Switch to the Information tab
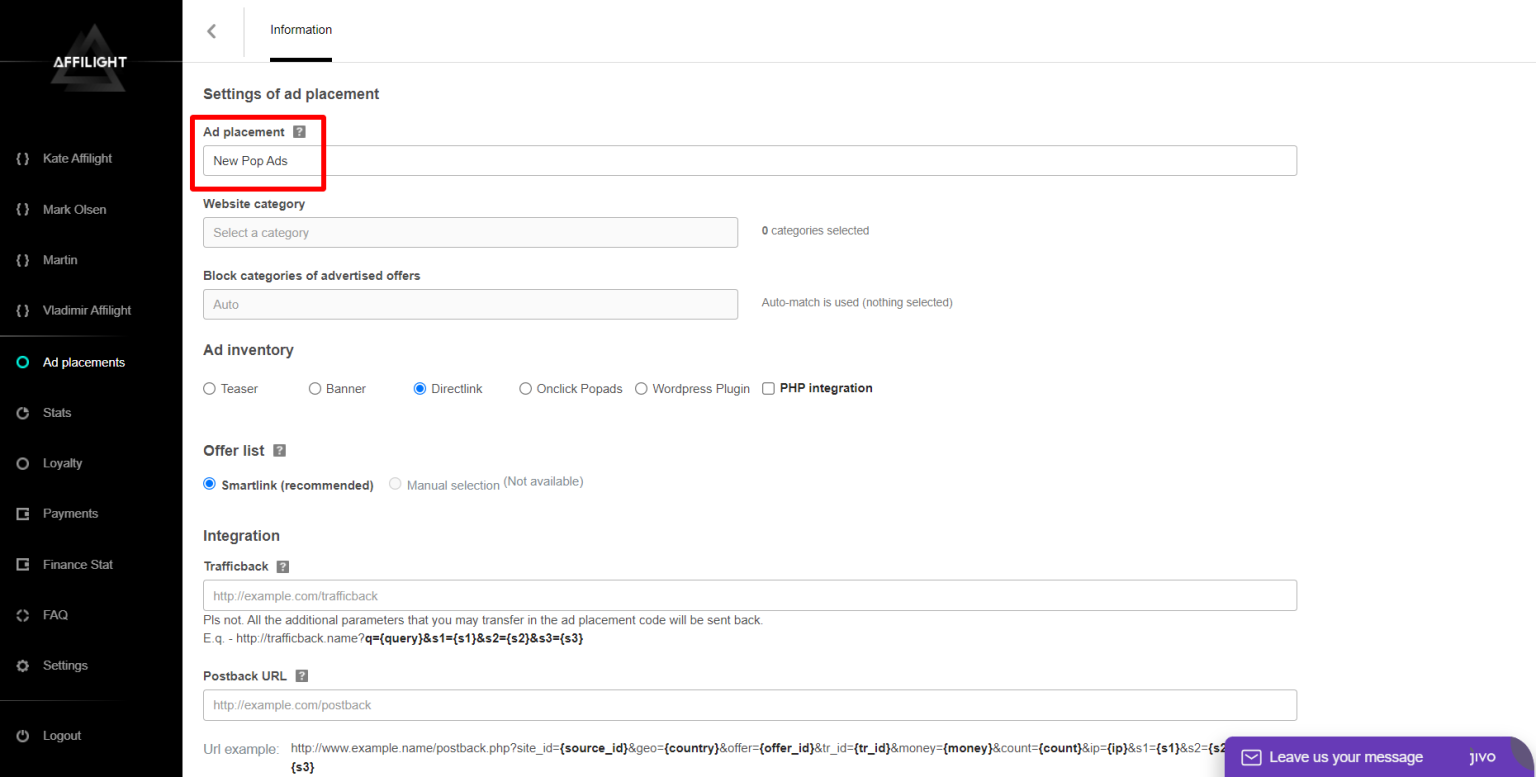The image size is (1536, 777). (300, 30)
